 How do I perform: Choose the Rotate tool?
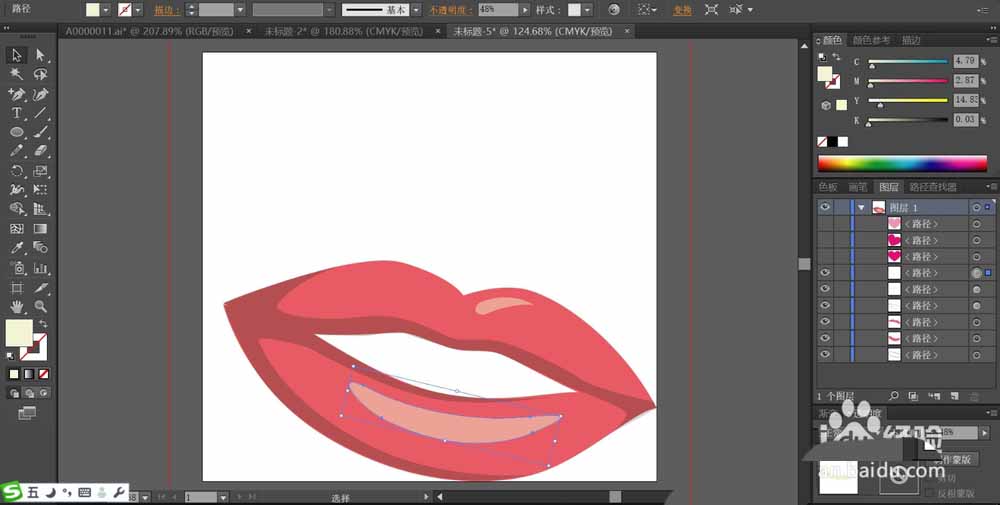17,171
